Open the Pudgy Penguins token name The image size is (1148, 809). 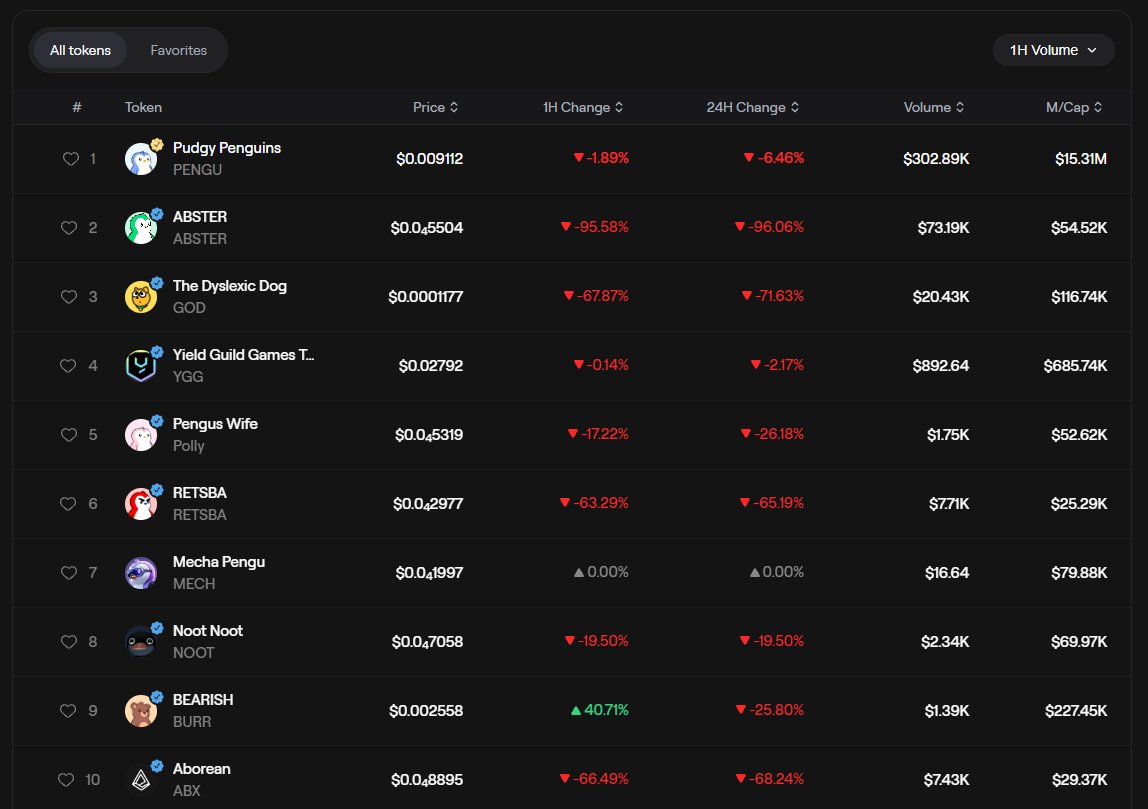227,148
